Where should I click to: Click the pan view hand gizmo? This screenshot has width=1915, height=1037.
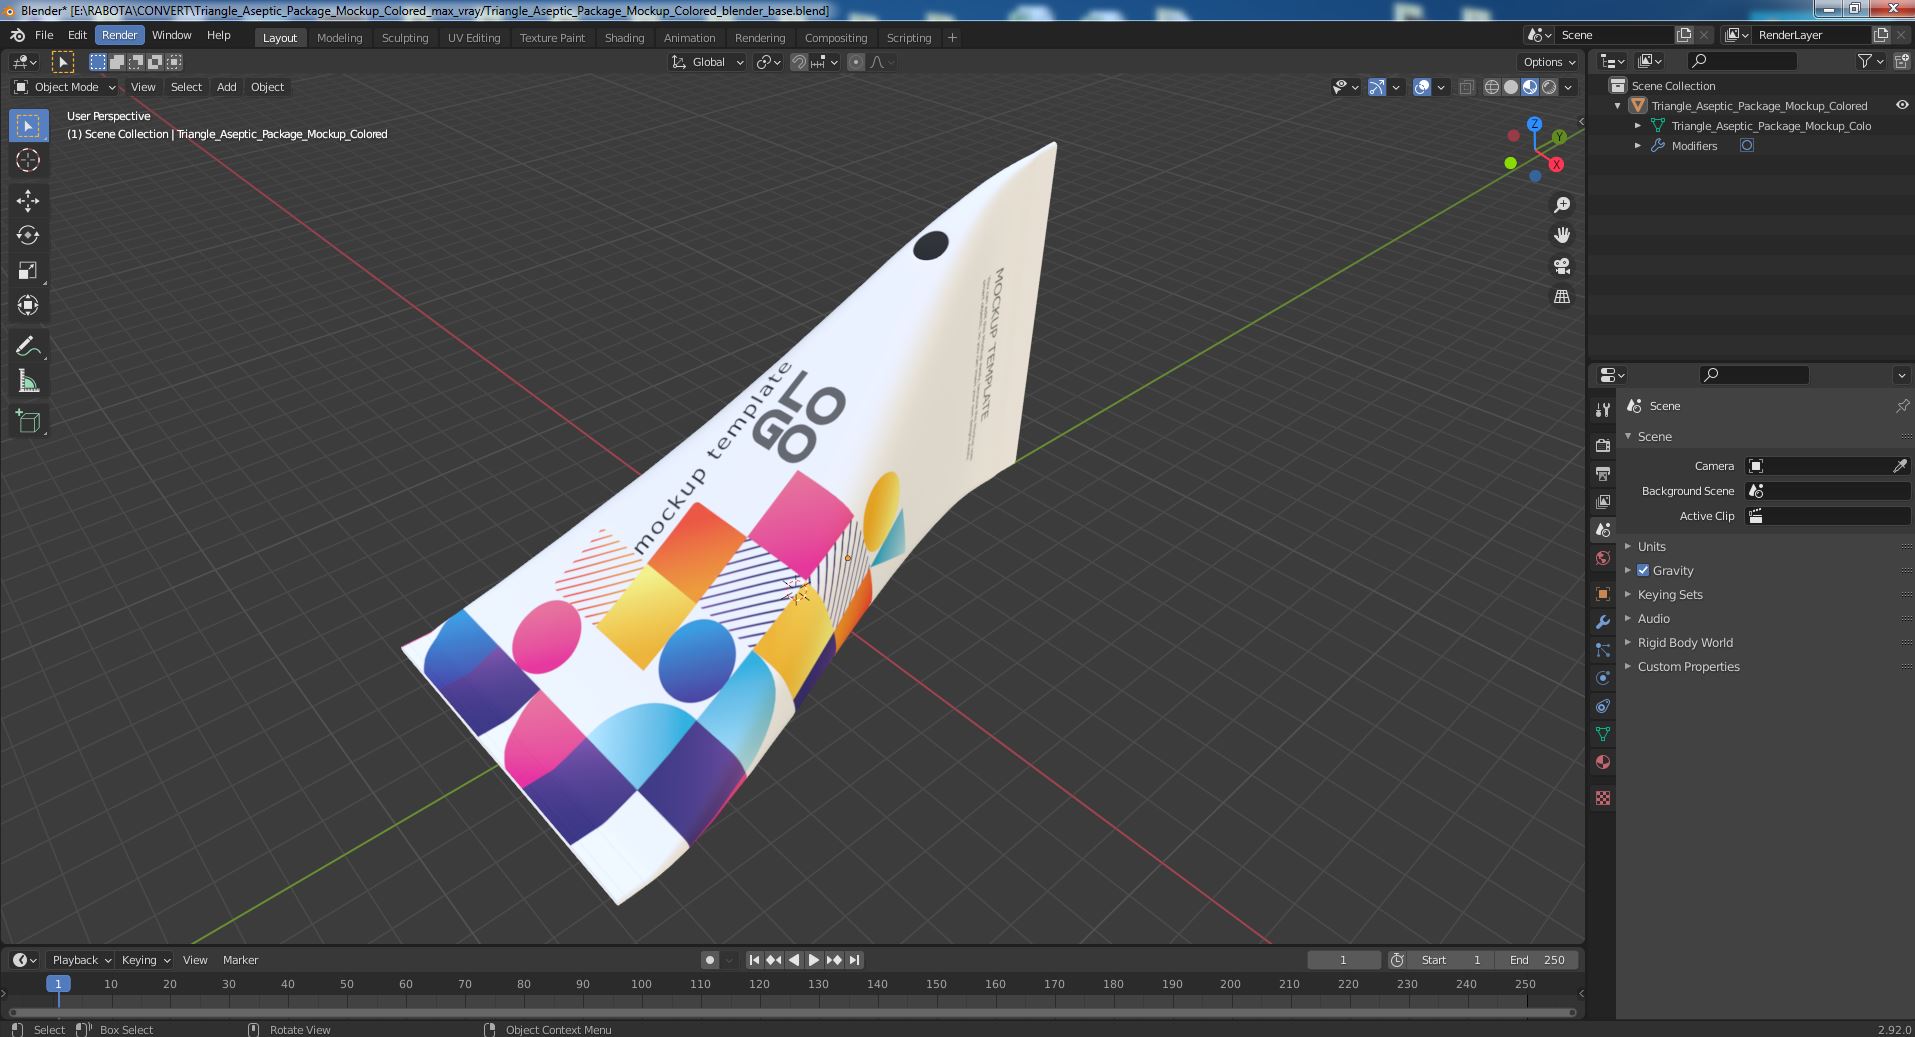point(1562,235)
